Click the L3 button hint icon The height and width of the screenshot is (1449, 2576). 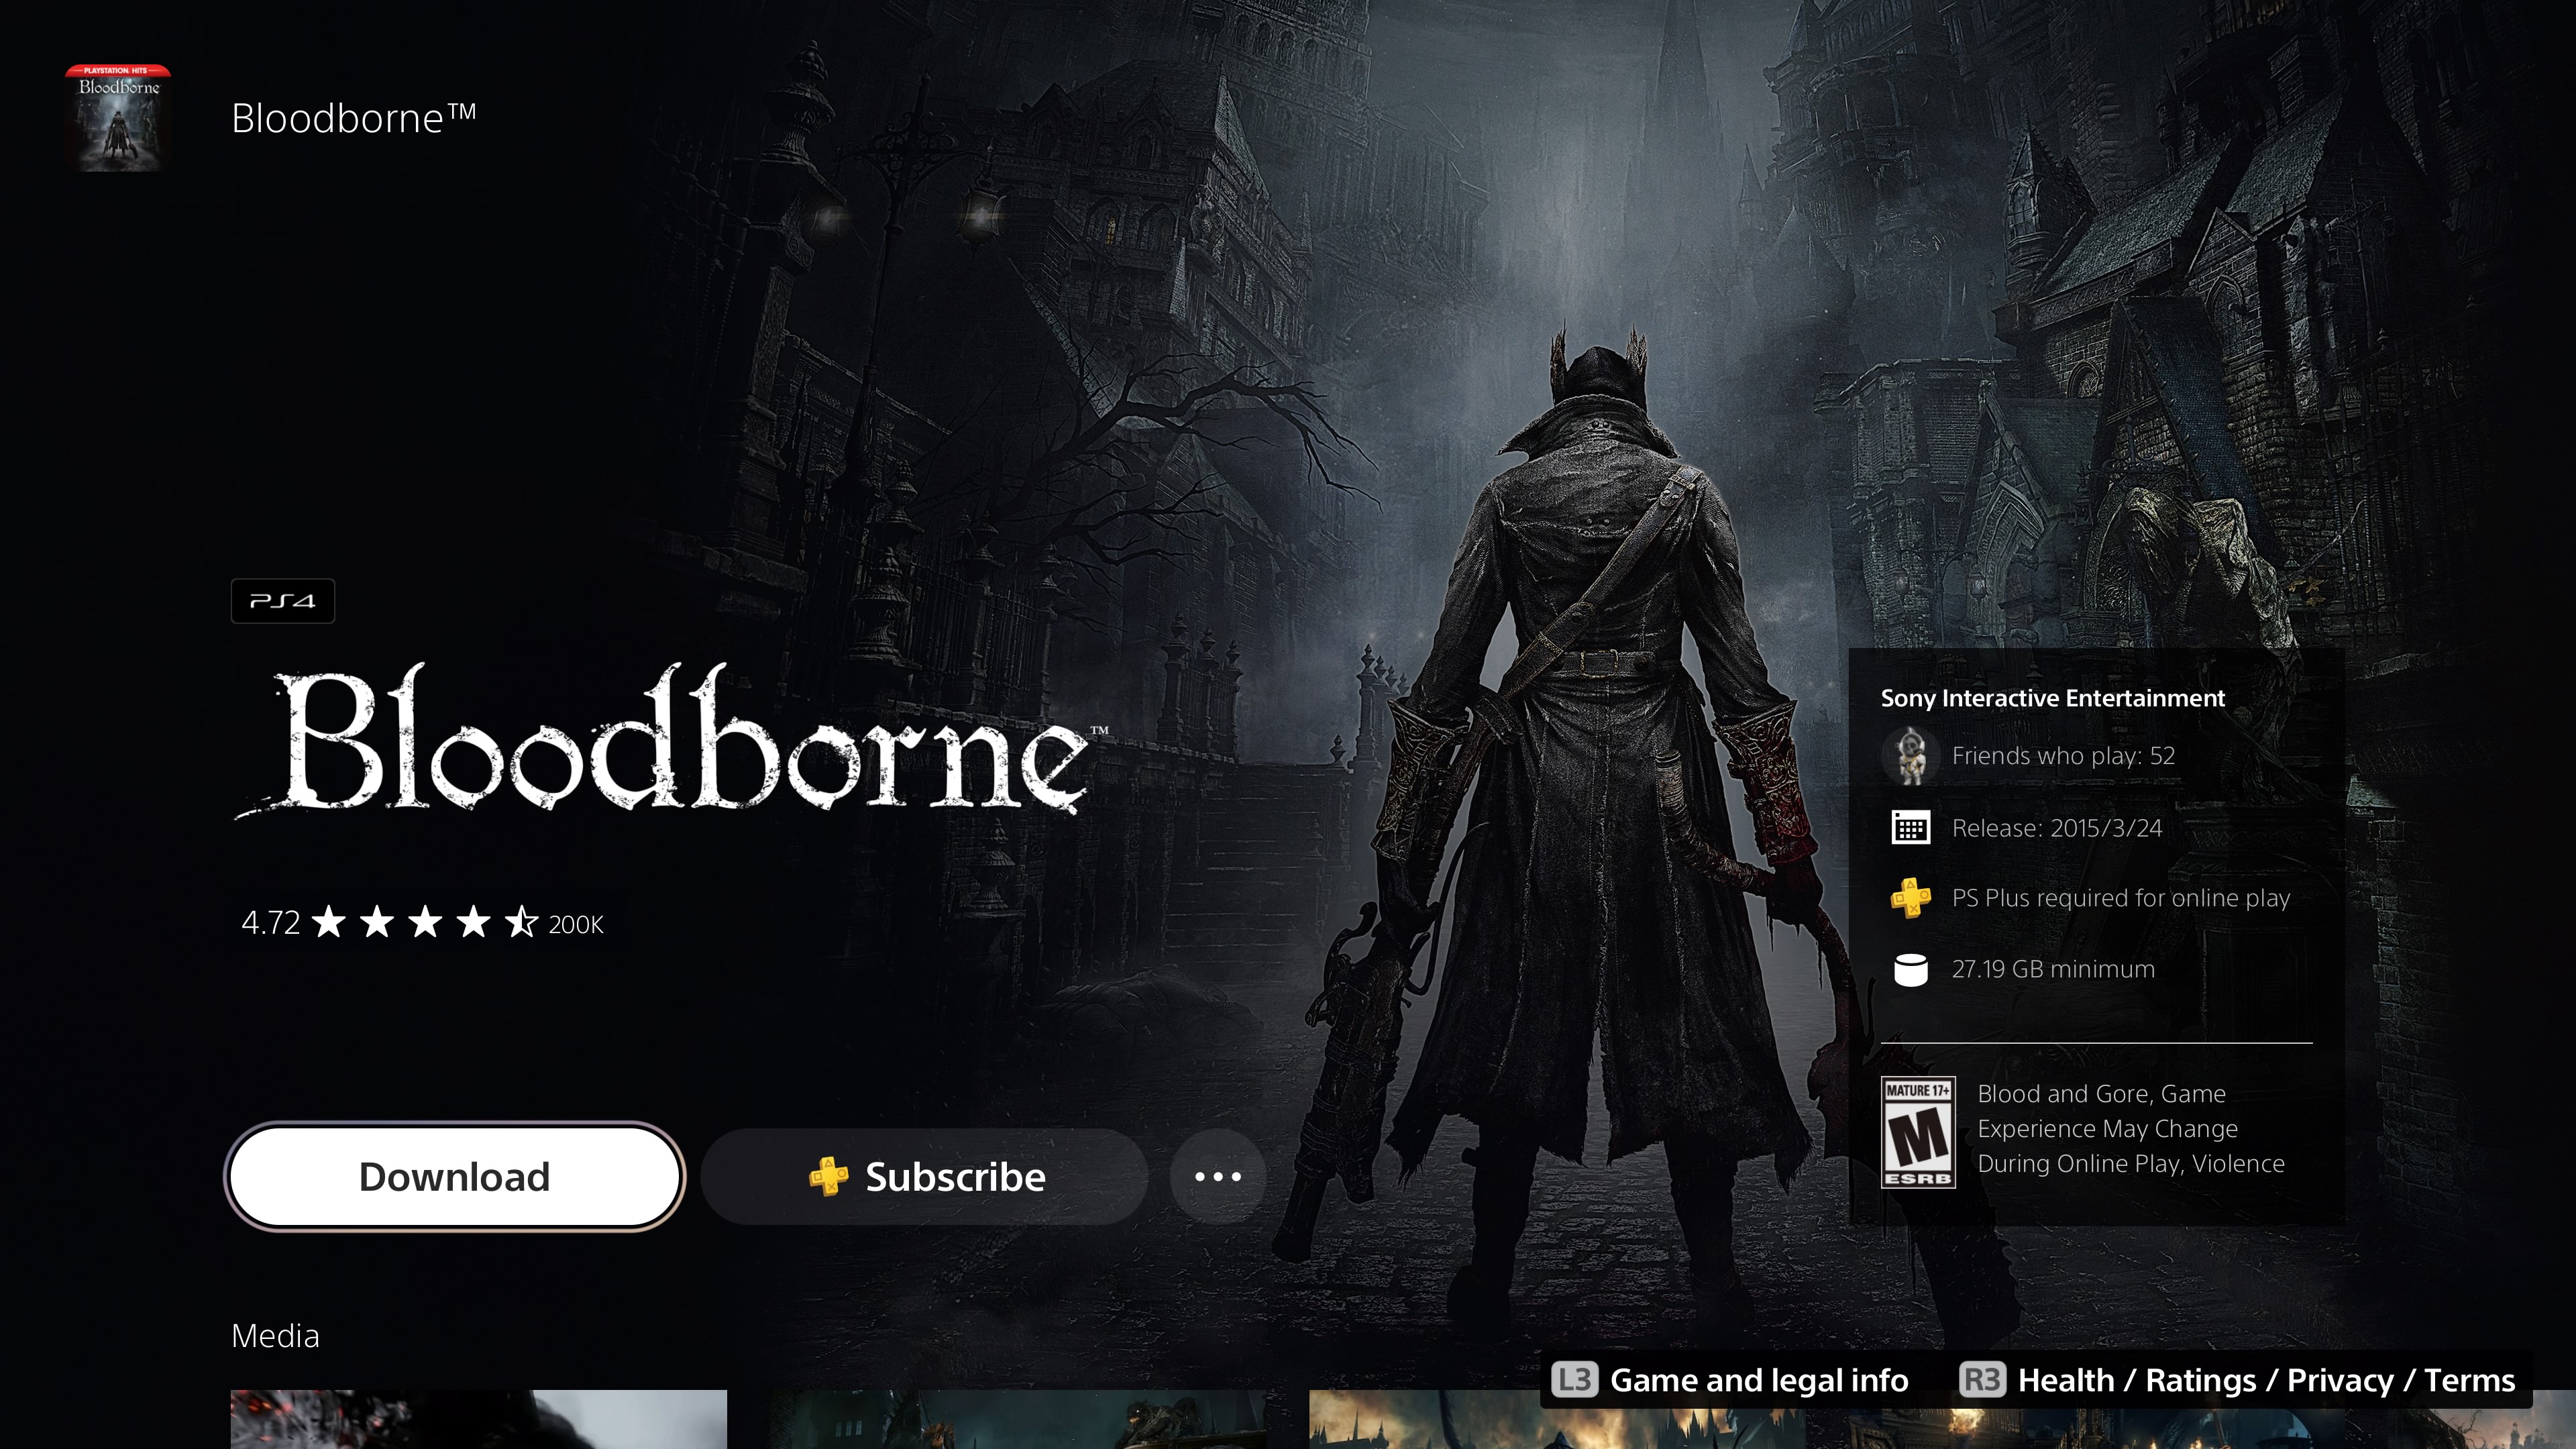click(x=1575, y=1380)
